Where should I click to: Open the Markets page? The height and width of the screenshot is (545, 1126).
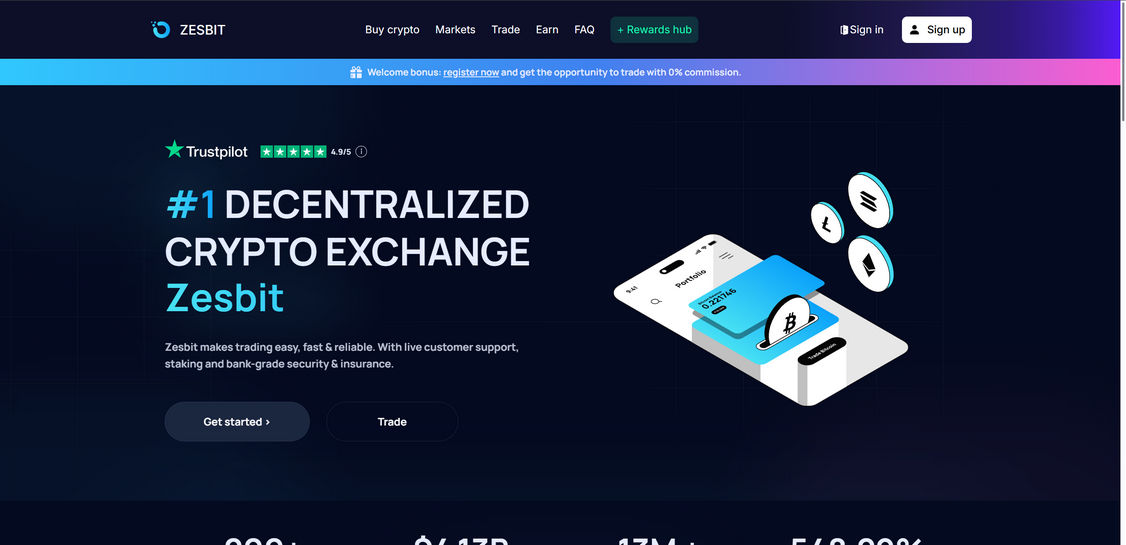coord(455,29)
